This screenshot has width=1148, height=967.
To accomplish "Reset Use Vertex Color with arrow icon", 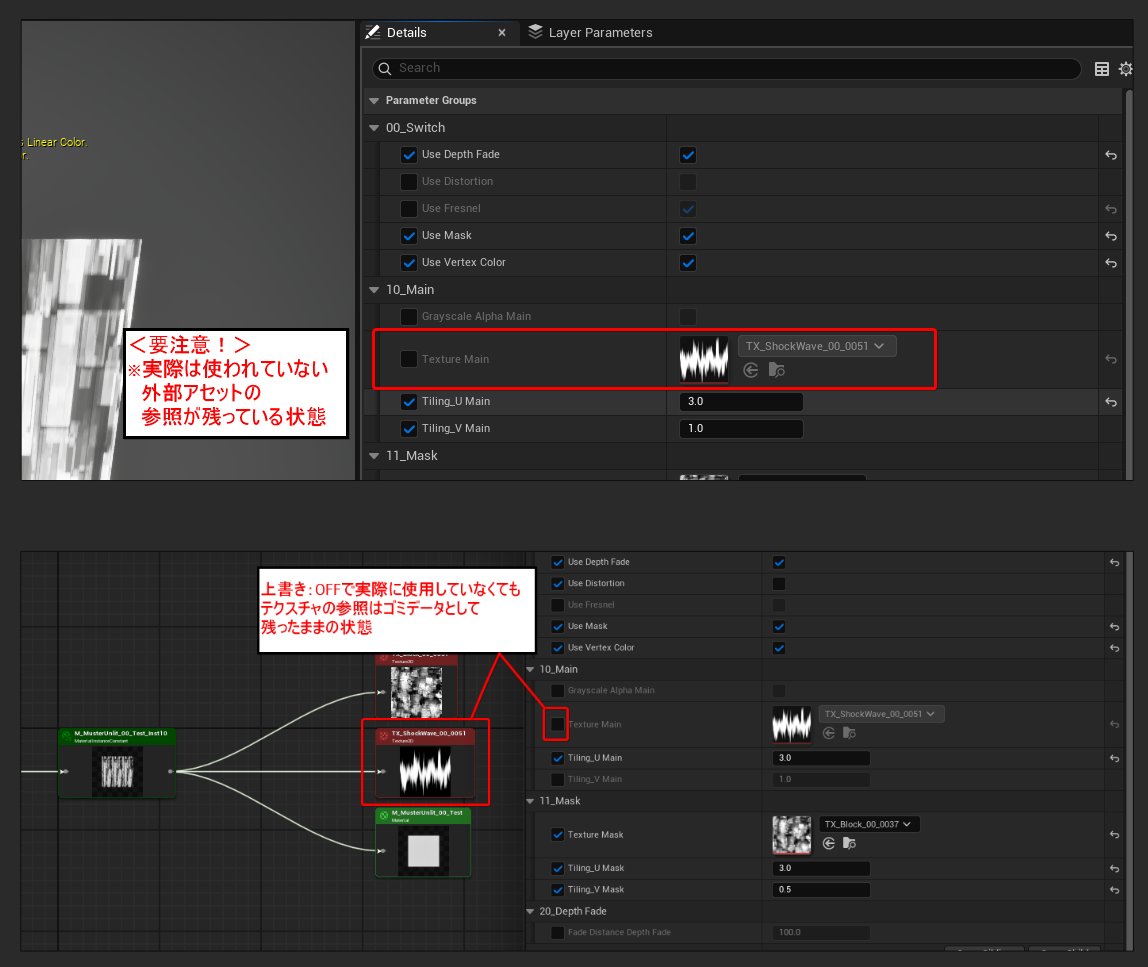I will (1110, 263).
